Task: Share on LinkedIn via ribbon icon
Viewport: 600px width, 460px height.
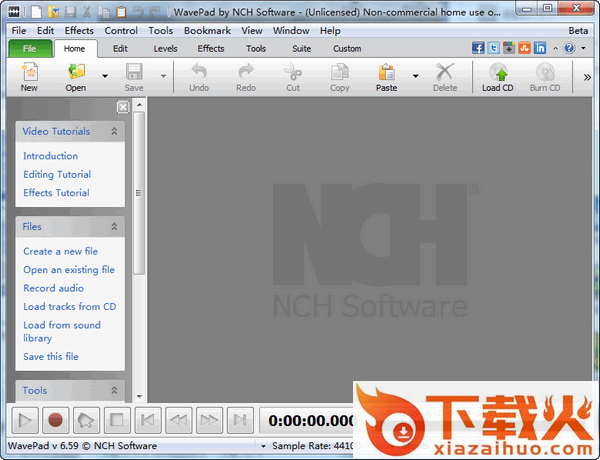Action: 540,48
